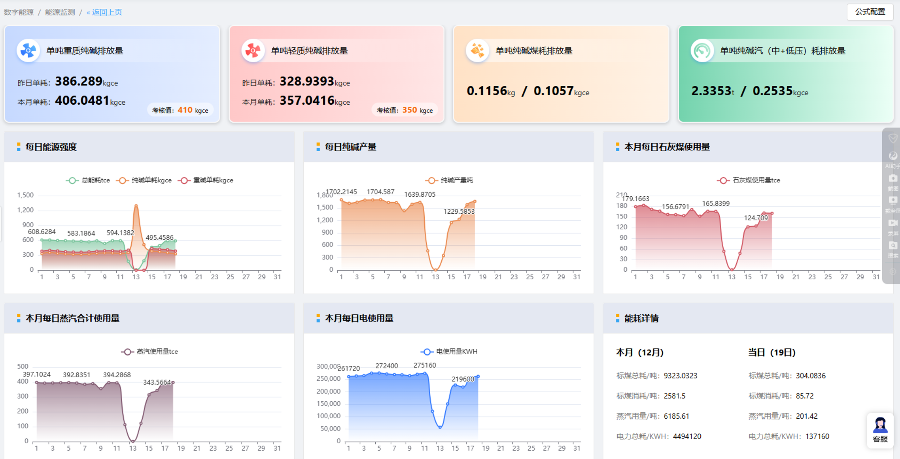This screenshot has width=900, height=459.
Task: Click the 当日 (19日) column heading
Action: coord(772,352)
